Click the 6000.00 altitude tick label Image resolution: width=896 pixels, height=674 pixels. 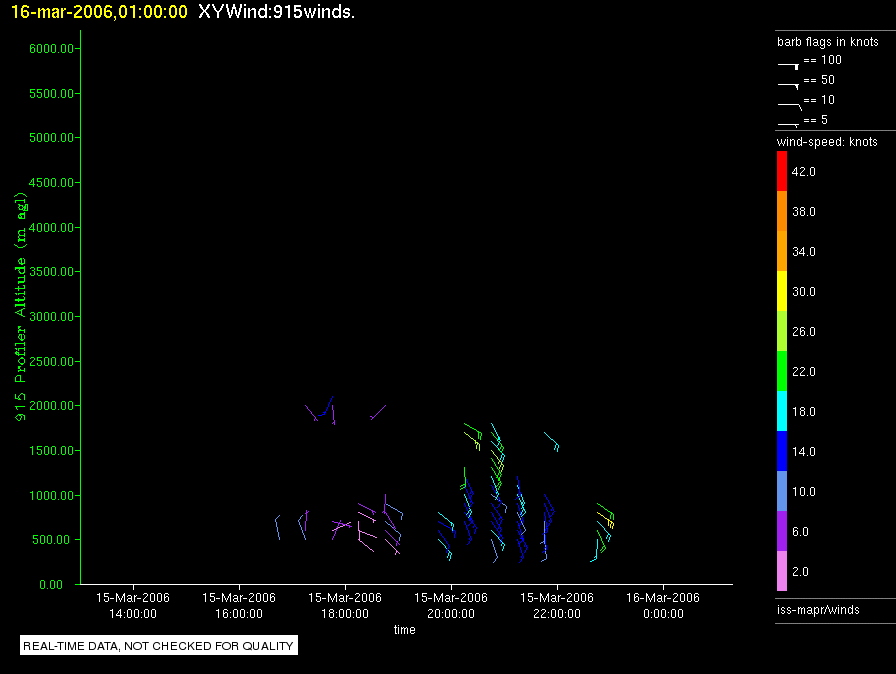[51, 49]
